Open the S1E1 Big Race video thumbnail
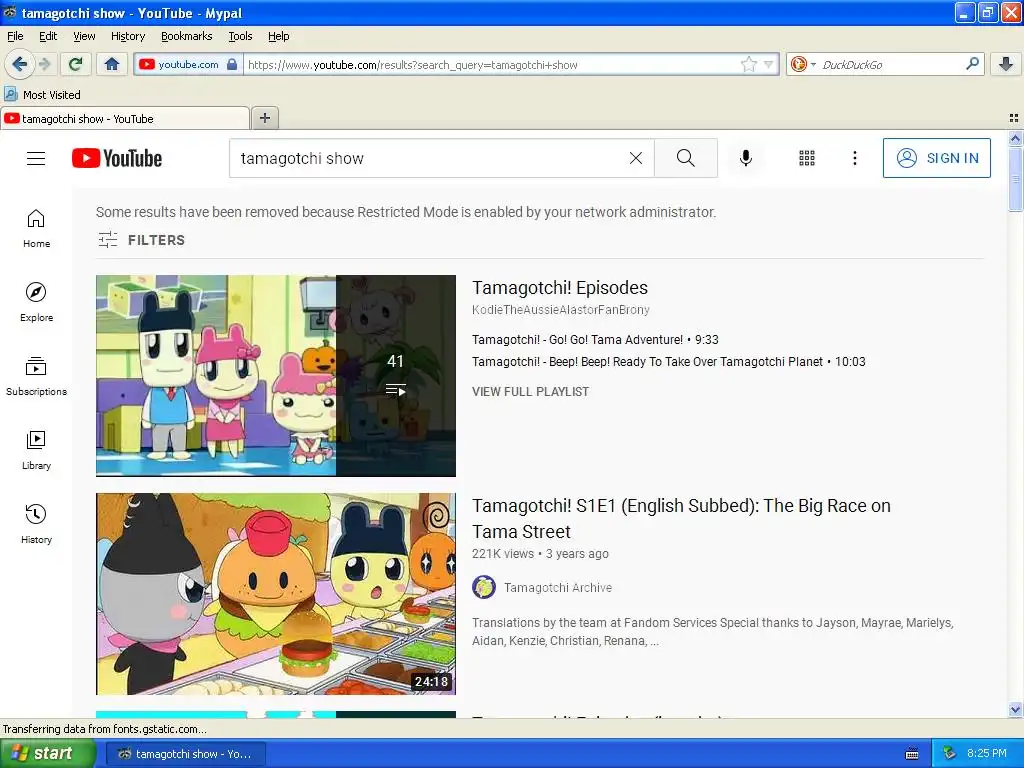 pos(276,594)
